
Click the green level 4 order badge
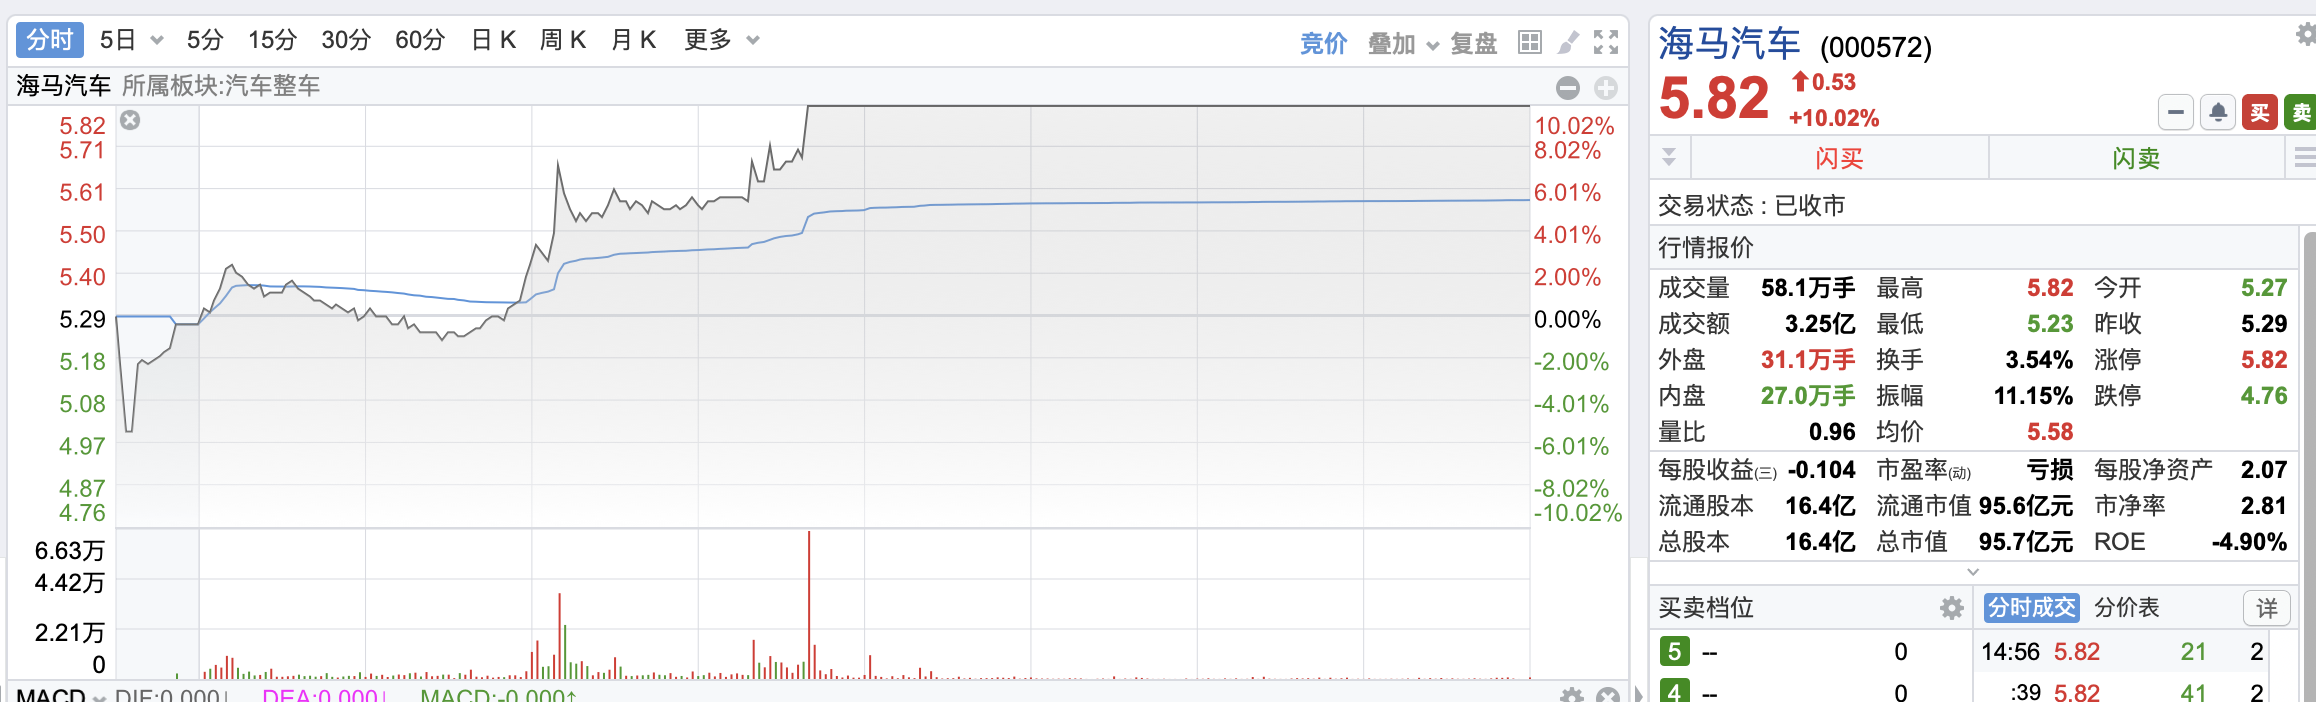[1674, 691]
